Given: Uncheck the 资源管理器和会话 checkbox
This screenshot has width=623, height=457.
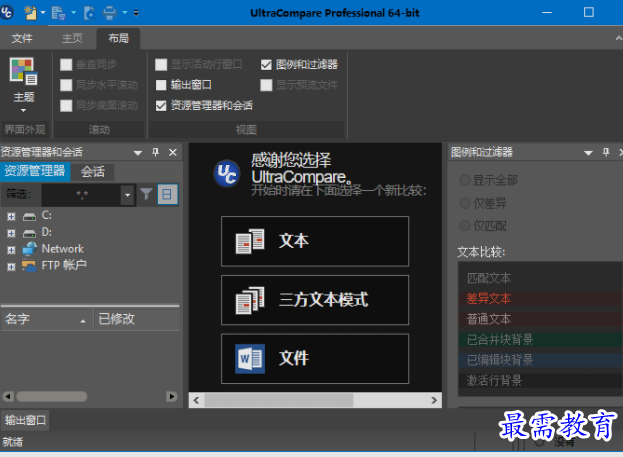Looking at the screenshot, I should tap(161, 106).
